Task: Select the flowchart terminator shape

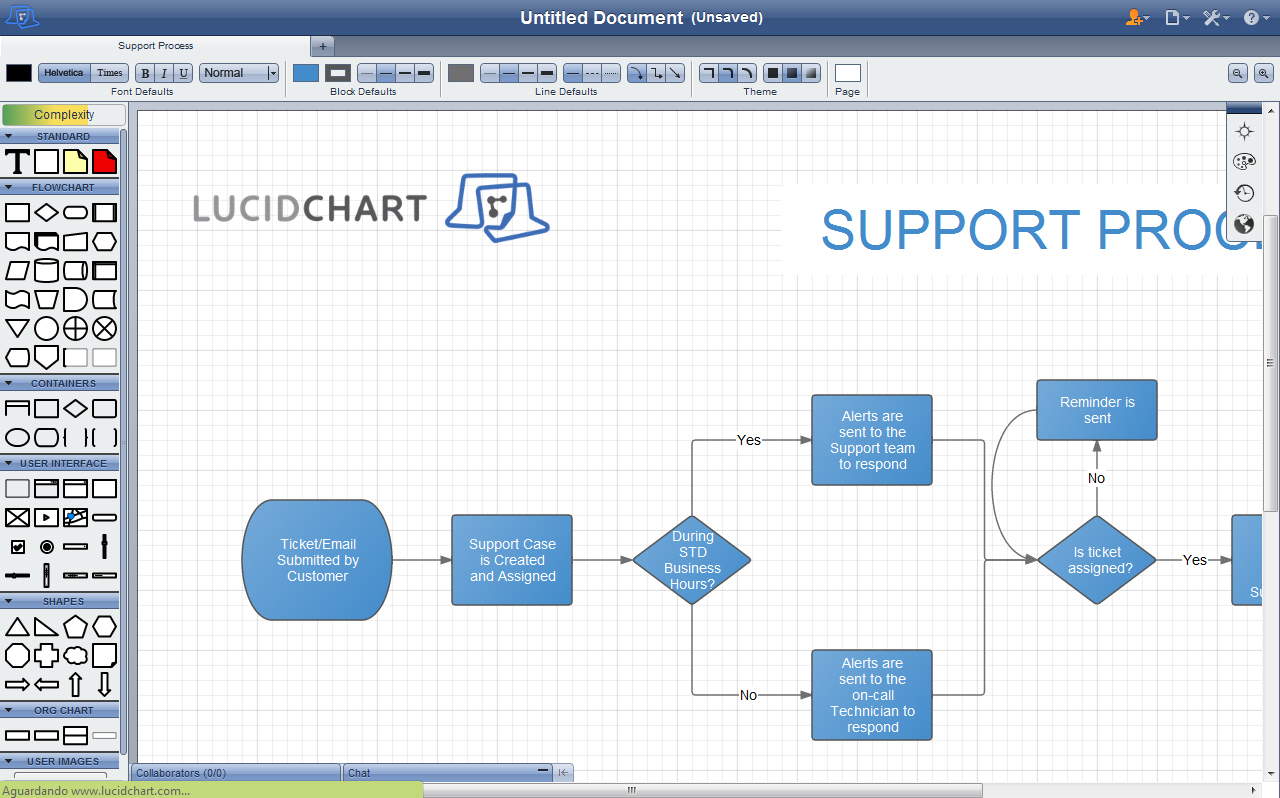Action: point(75,213)
